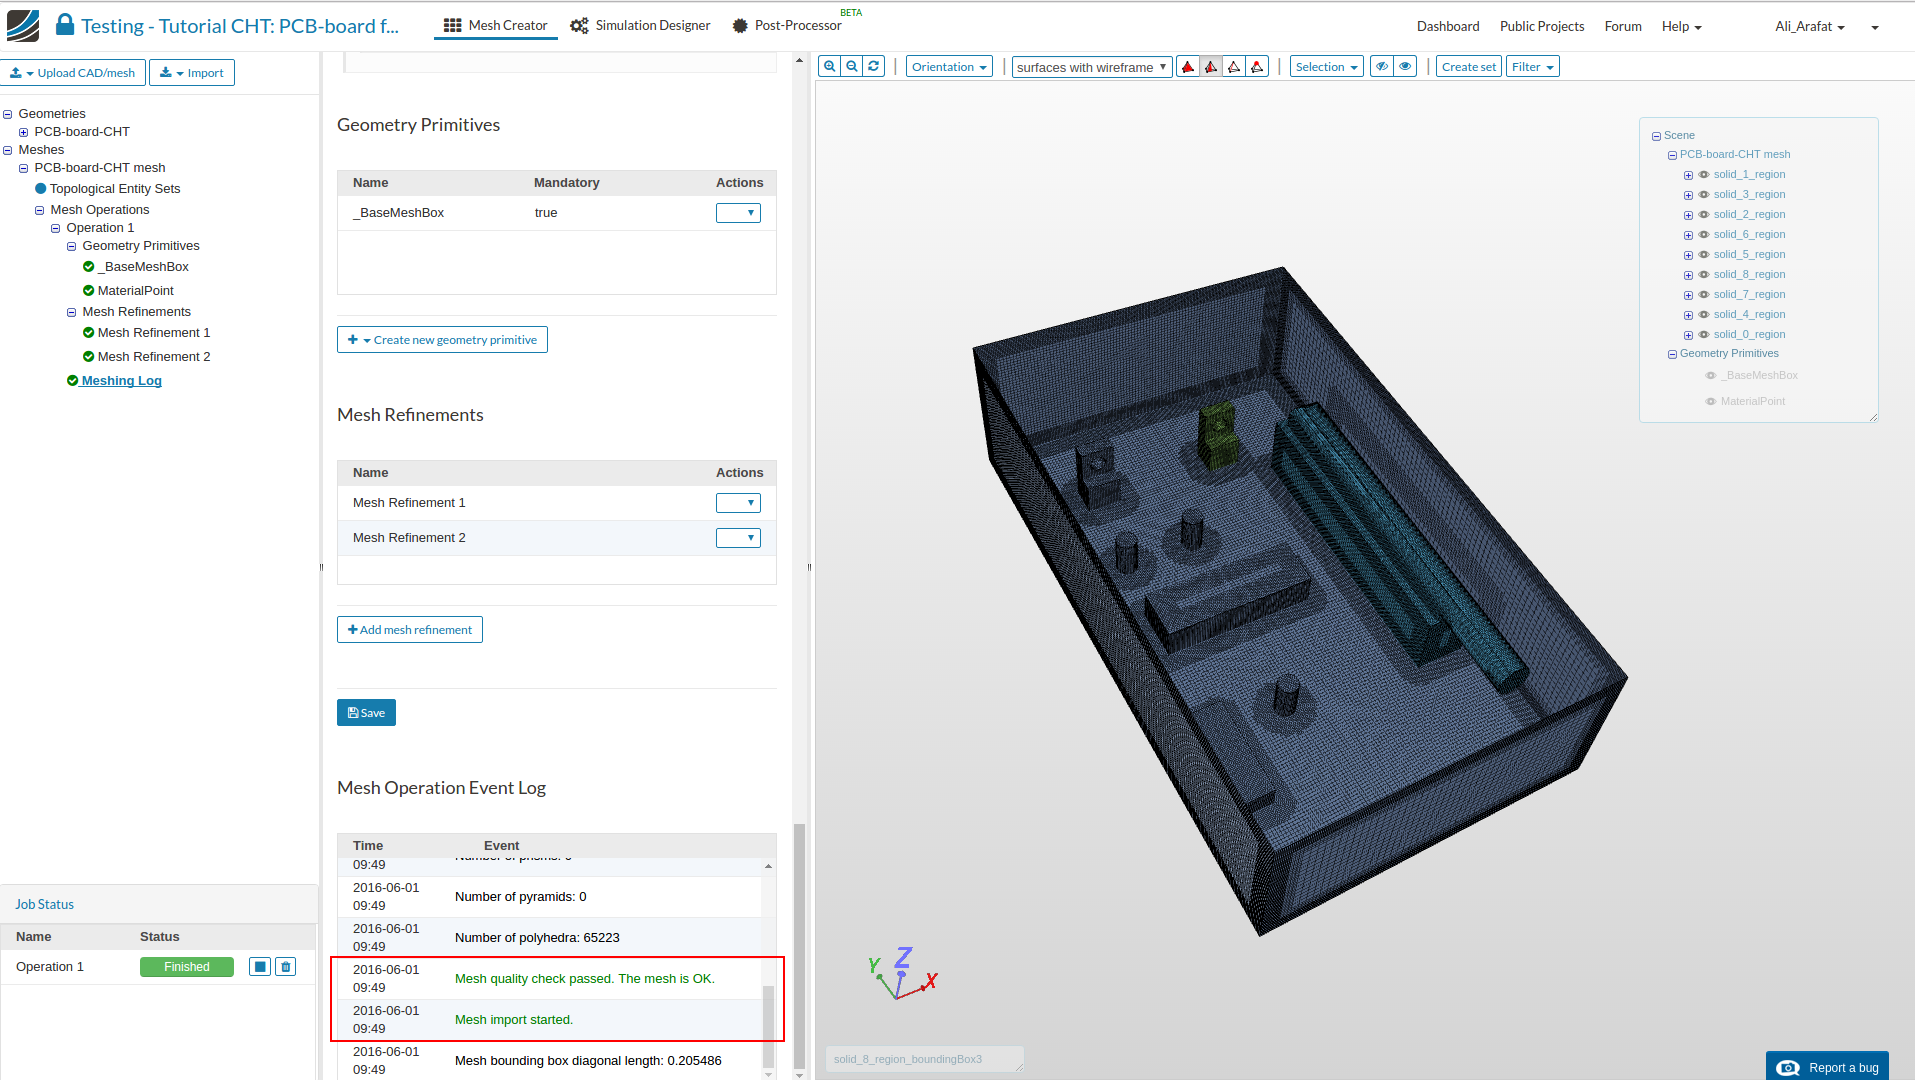Toggle visibility of _BaseMeshBox primitive in scene

coord(1711,376)
